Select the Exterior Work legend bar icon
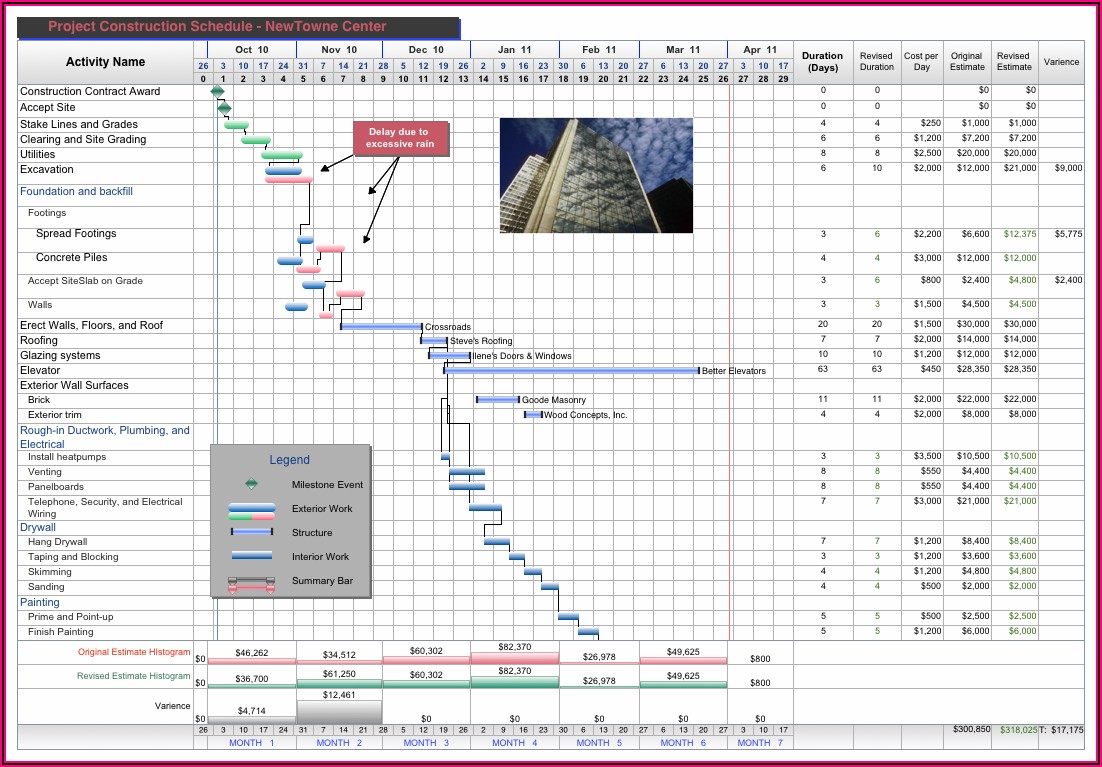The height and width of the screenshot is (767, 1102). [251, 510]
